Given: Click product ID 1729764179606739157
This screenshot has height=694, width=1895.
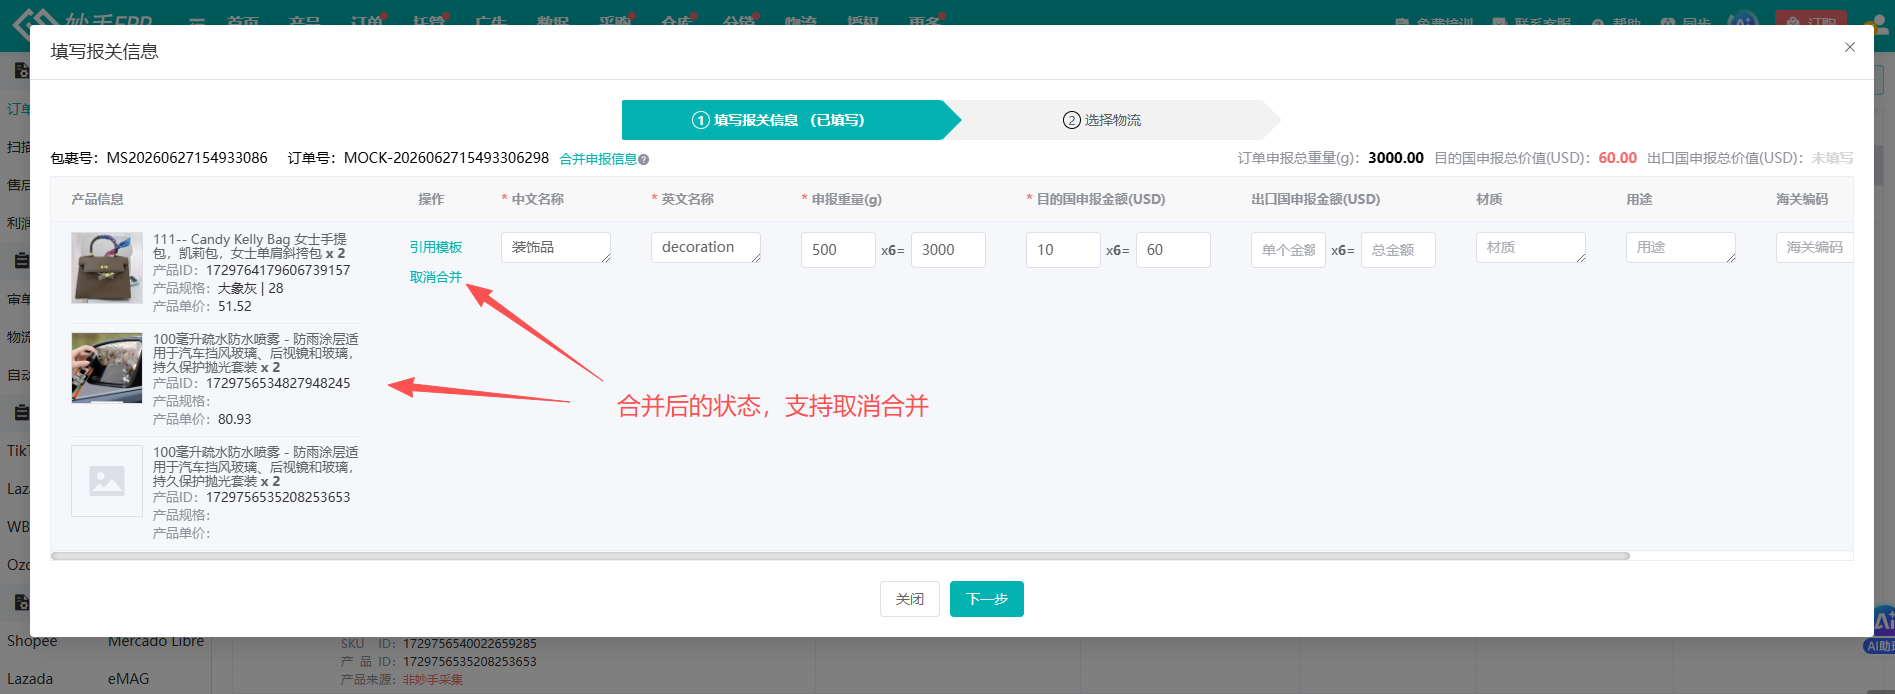Looking at the screenshot, I should [278, 270].
